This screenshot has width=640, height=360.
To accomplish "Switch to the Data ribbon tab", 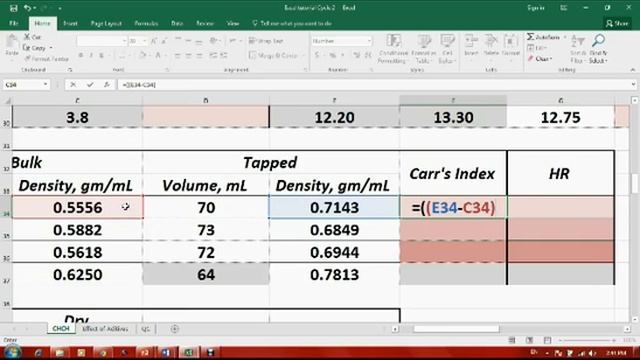I will [177, 23].
